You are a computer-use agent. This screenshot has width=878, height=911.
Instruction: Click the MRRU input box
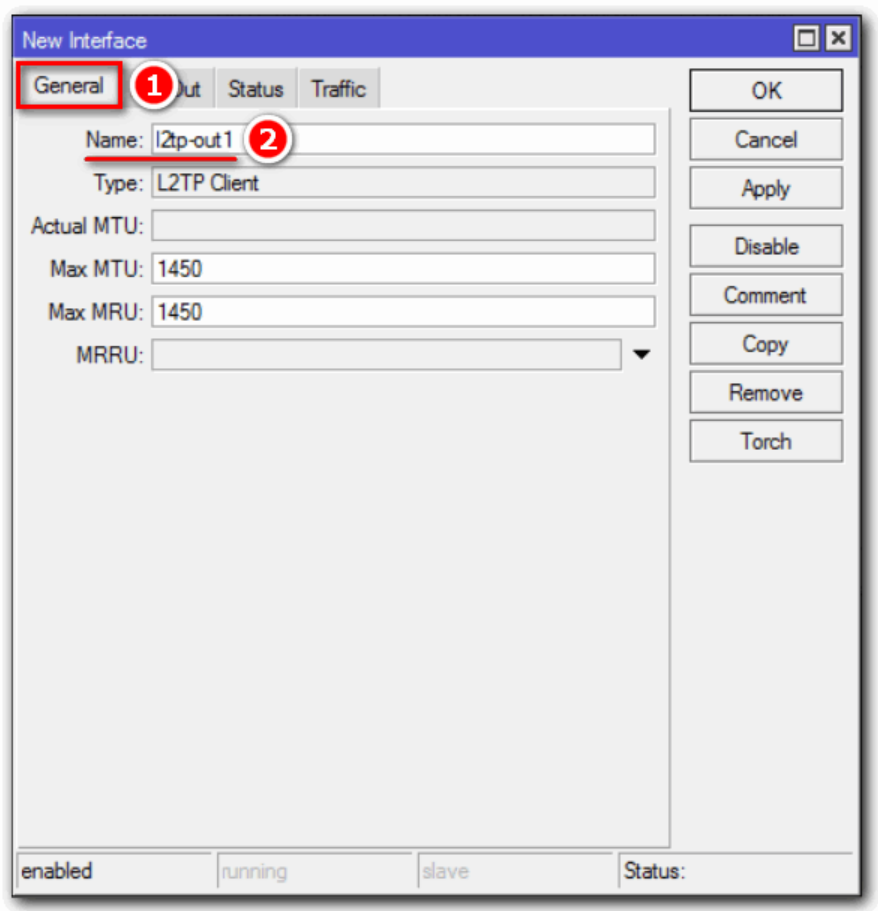385,355
